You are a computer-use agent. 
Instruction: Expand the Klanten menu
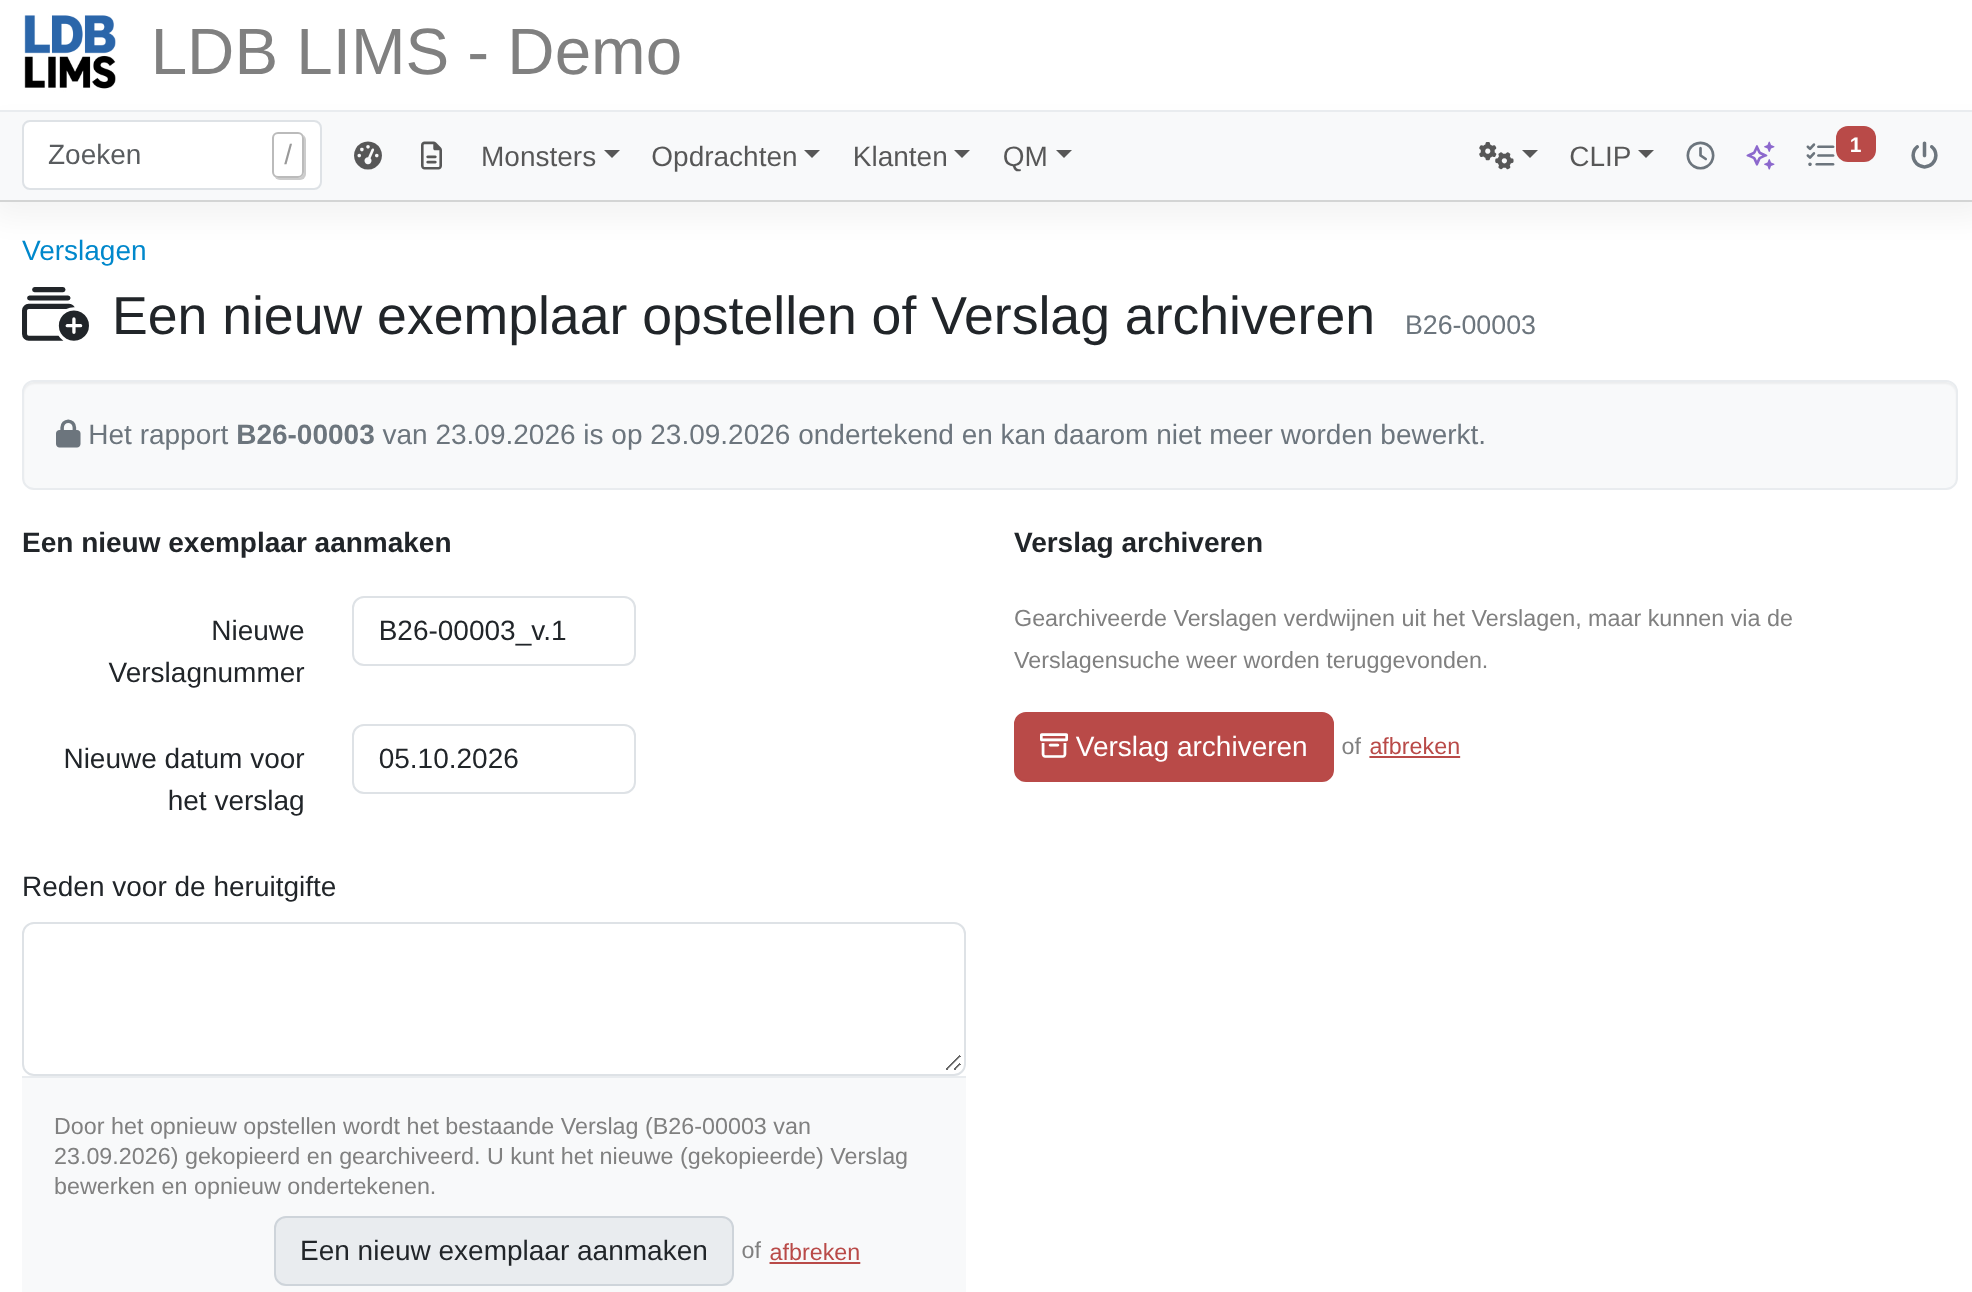pos(911,156)
